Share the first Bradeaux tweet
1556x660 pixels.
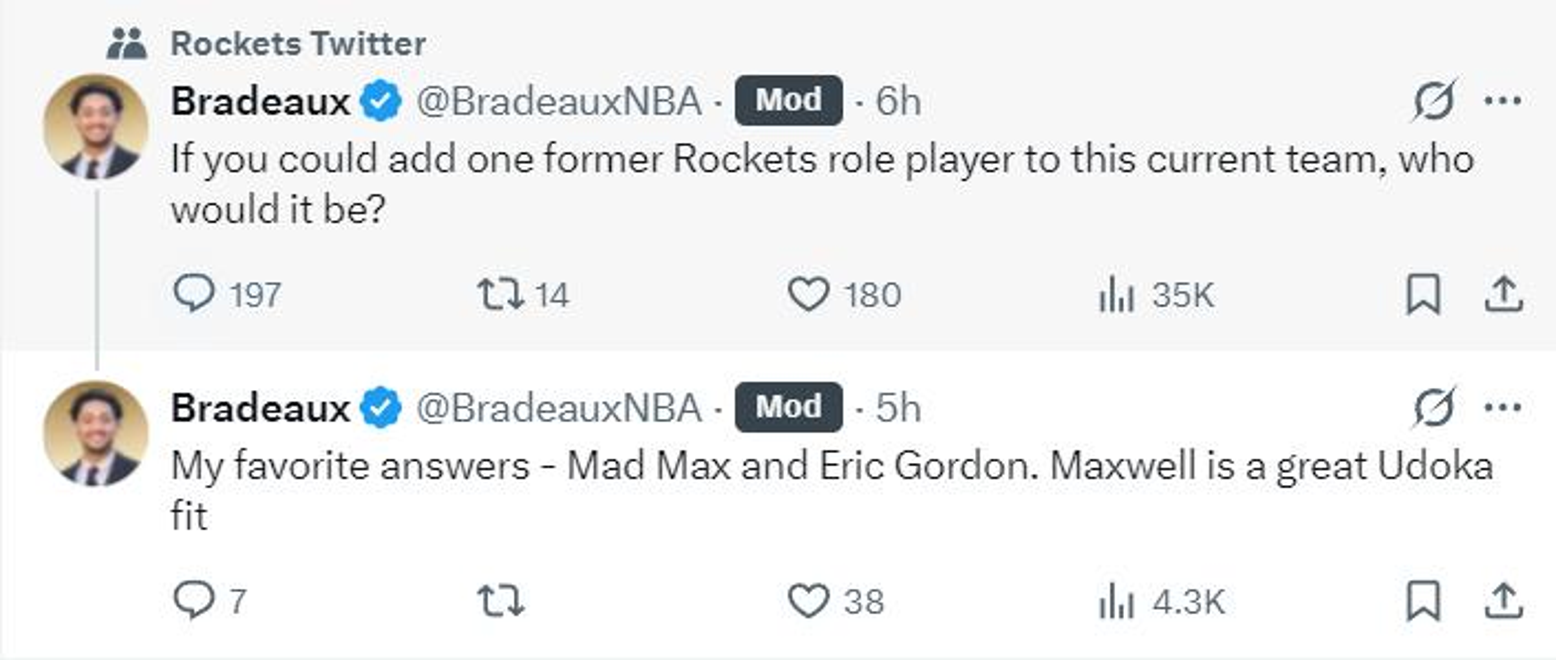1504,295
